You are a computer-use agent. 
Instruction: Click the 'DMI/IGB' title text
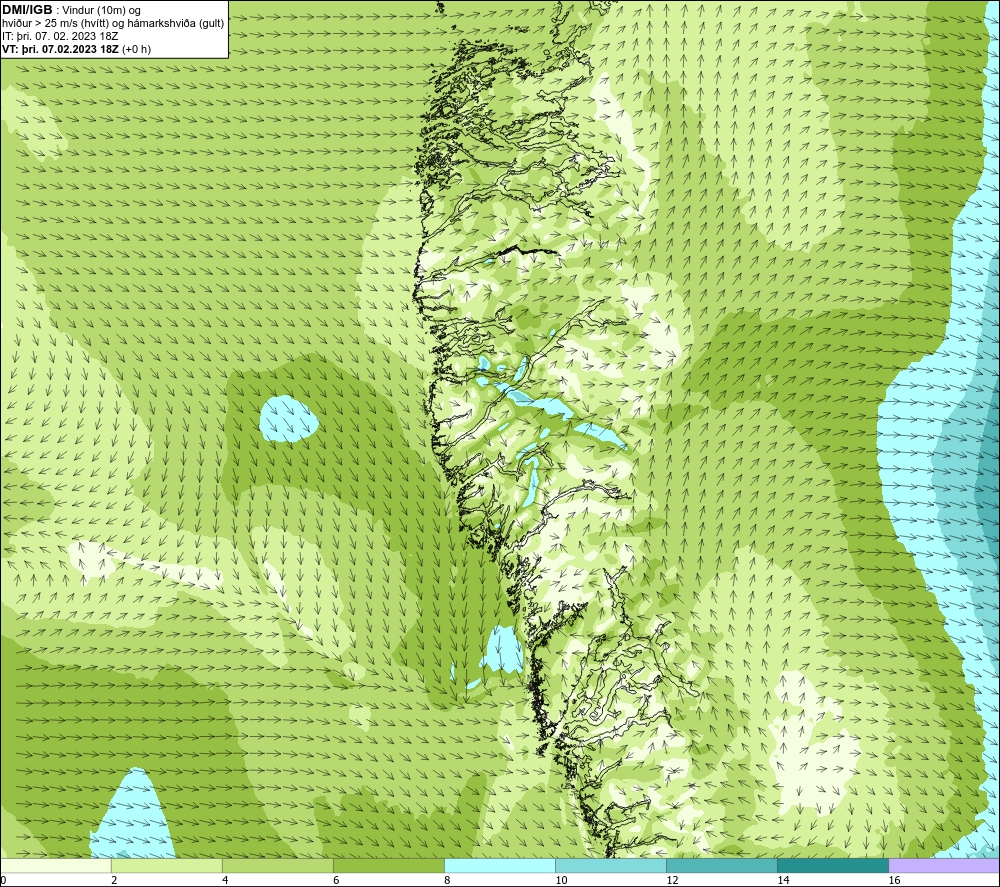(27, 10)
